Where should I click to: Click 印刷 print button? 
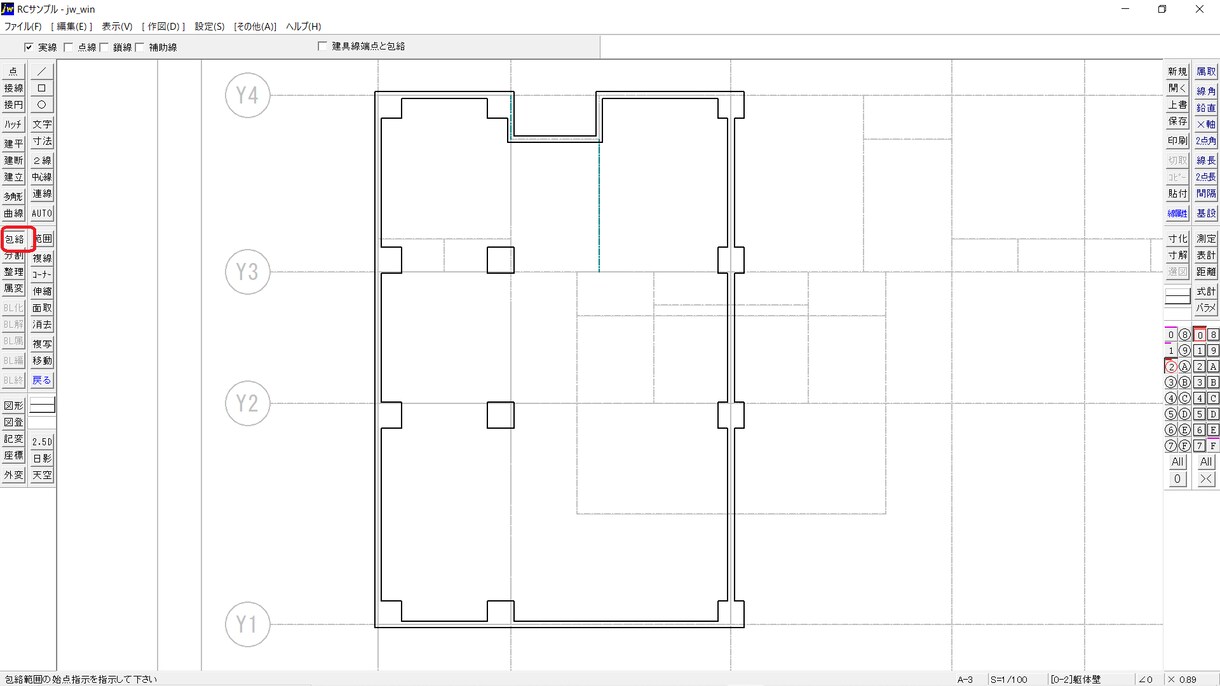pyautogui.click(x=1177, y=142)
